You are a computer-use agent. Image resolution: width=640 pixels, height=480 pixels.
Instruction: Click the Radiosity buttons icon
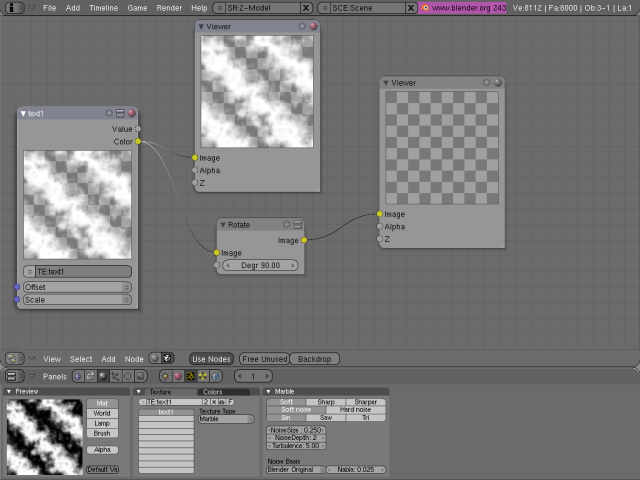coord(202,376)
